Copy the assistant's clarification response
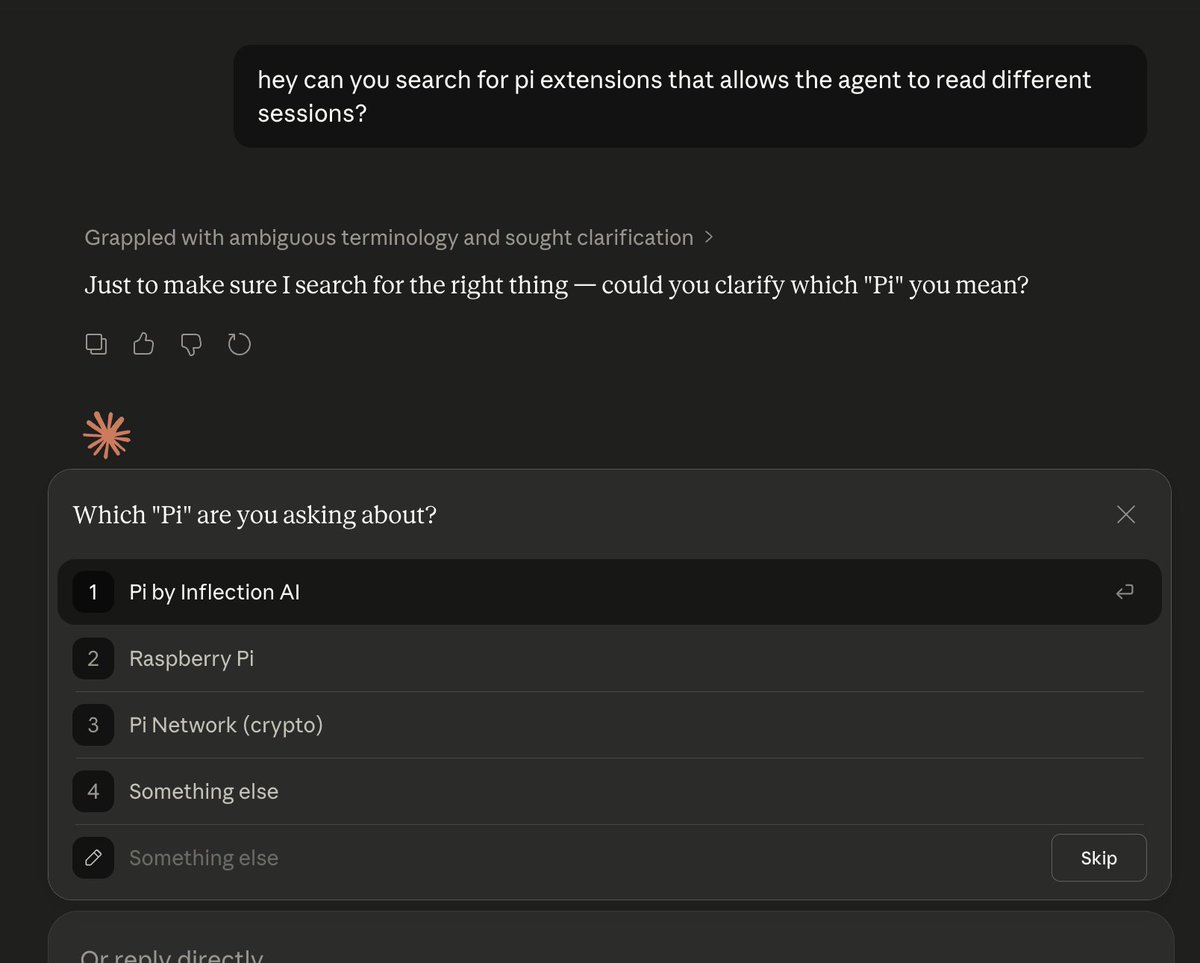The image size is (1200, 963). 96,345
